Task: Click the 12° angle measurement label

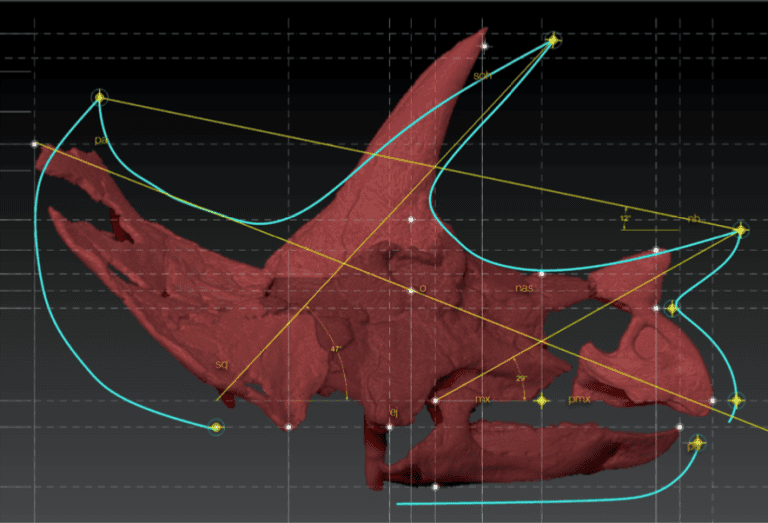Action: [625, 218]
